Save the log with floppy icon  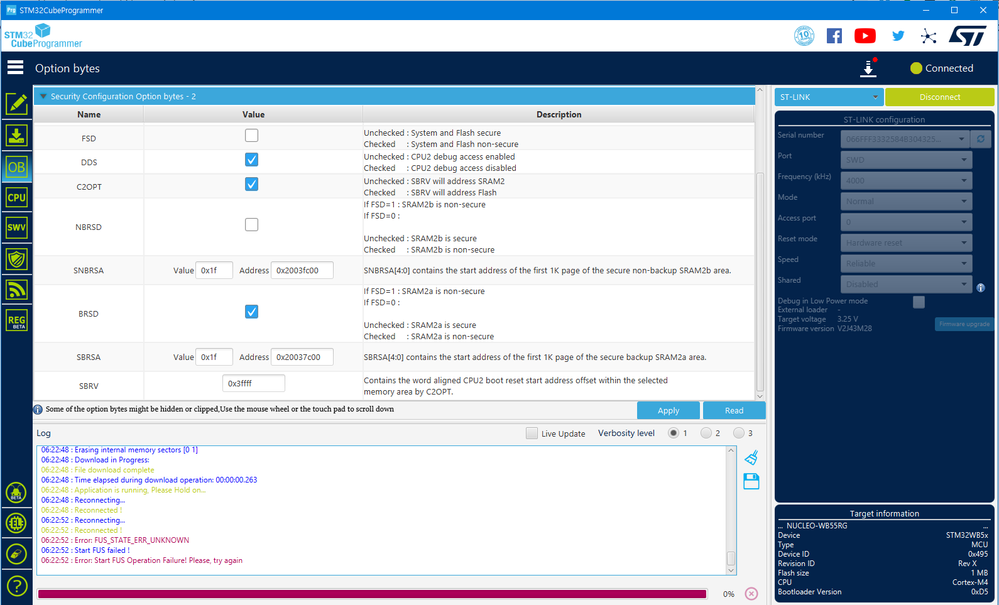click(x=751, y=481)
